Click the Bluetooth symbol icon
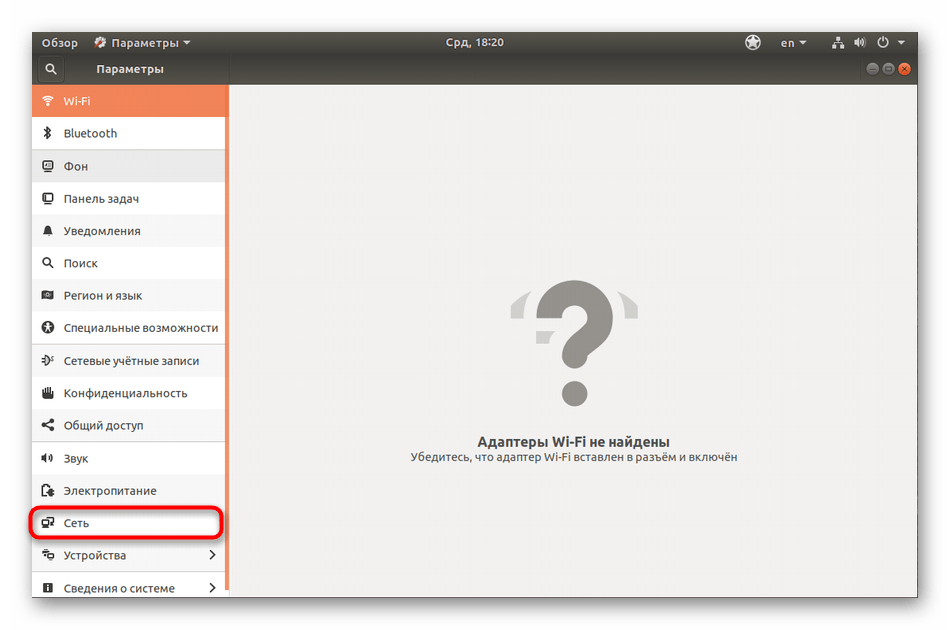This screenshot has width=950, height=630. coord(48,133)
